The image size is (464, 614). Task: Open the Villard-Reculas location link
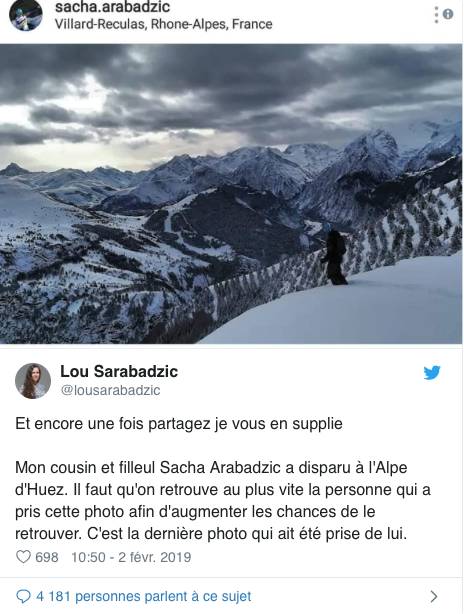[163, 24]
